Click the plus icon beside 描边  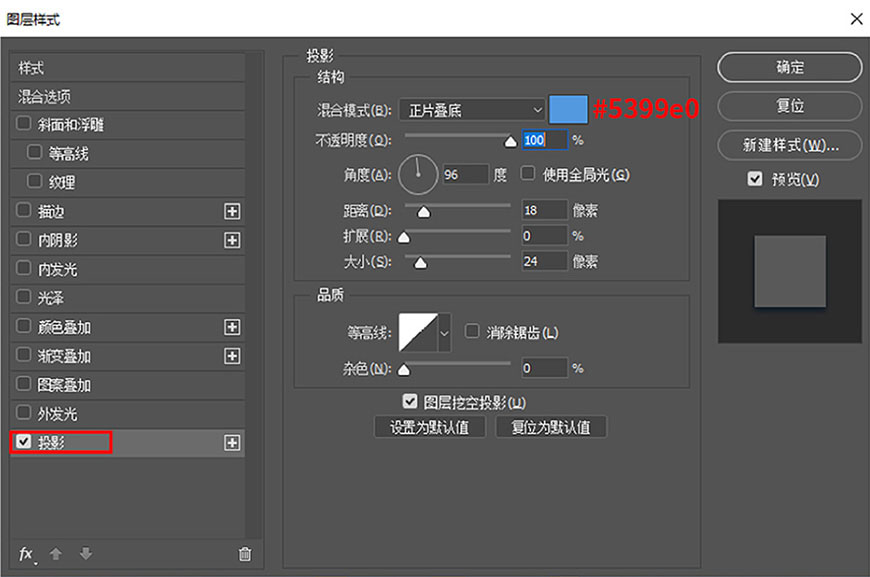tap(232, 211)
